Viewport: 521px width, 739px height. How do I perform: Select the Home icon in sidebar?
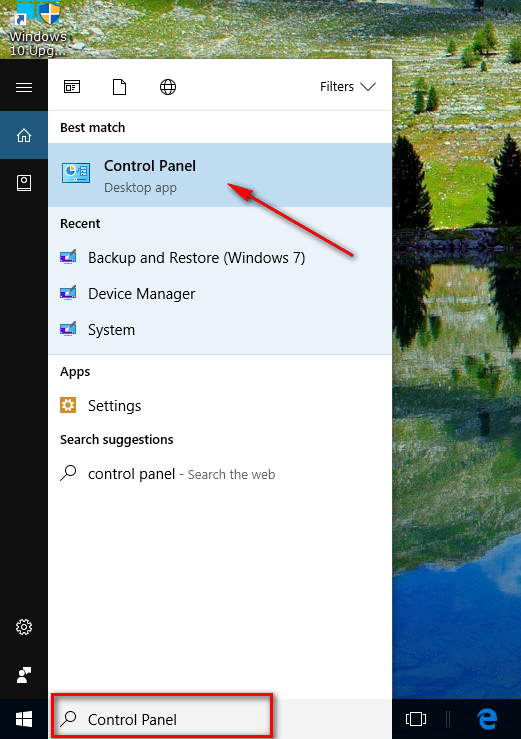tap(24, 135)
